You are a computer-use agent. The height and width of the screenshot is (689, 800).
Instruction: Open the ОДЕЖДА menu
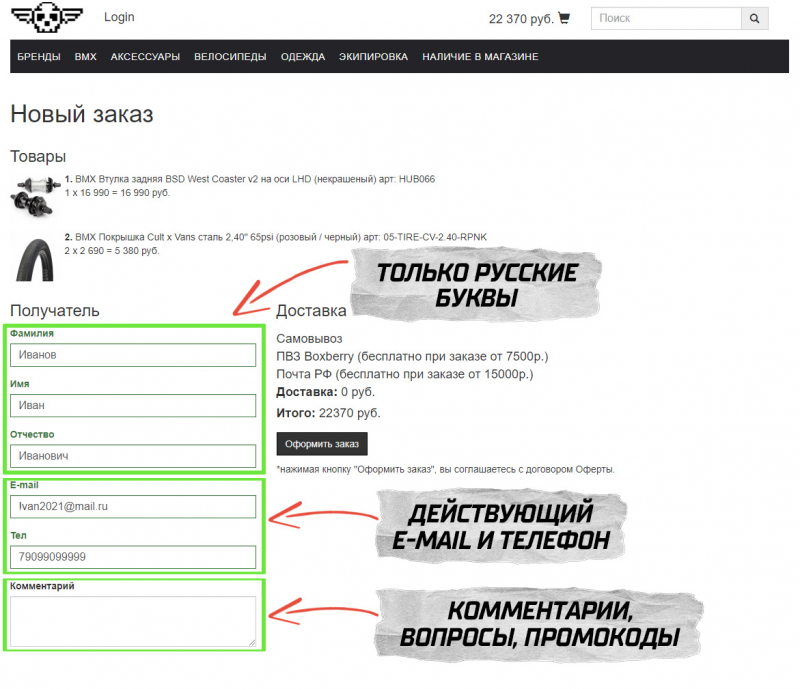[303, 57]
